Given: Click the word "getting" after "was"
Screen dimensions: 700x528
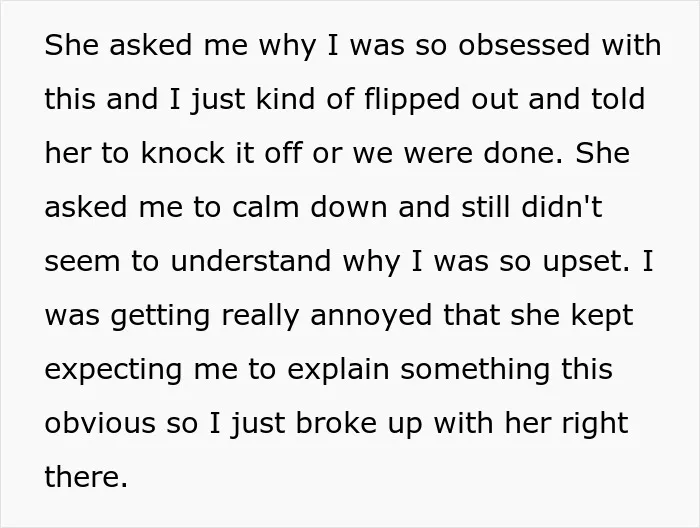Looking at the screenshot, I should 160,317.
